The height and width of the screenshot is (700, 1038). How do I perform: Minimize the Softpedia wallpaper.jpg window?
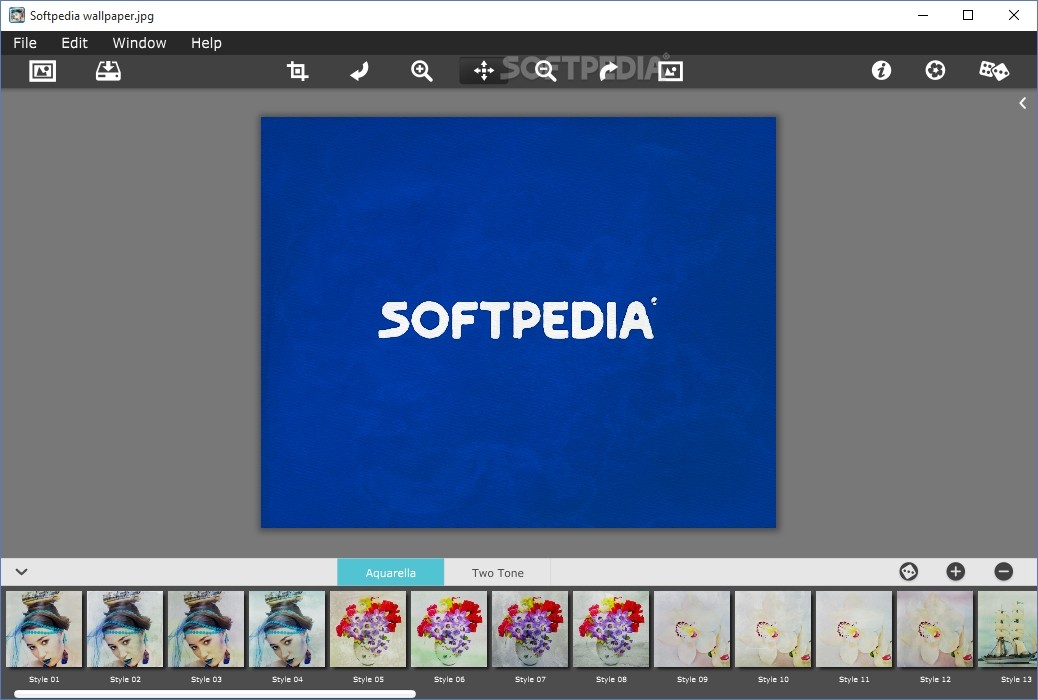(923, 15)
